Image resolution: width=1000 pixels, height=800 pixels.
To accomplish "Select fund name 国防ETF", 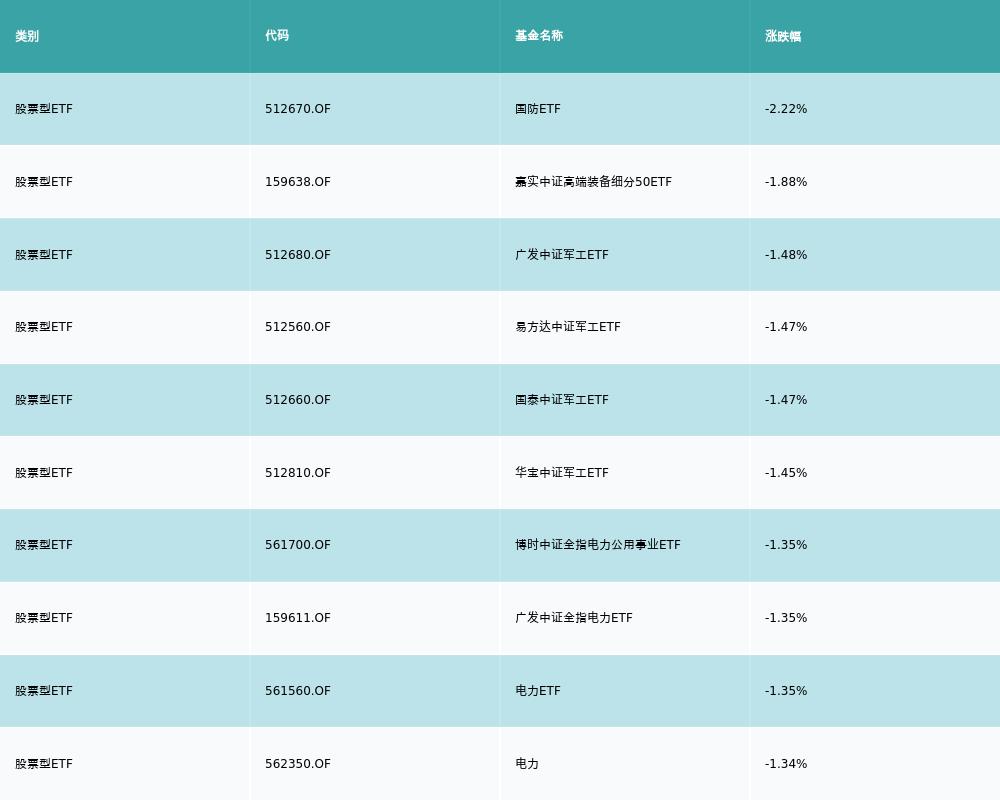I will coord(538,109).
